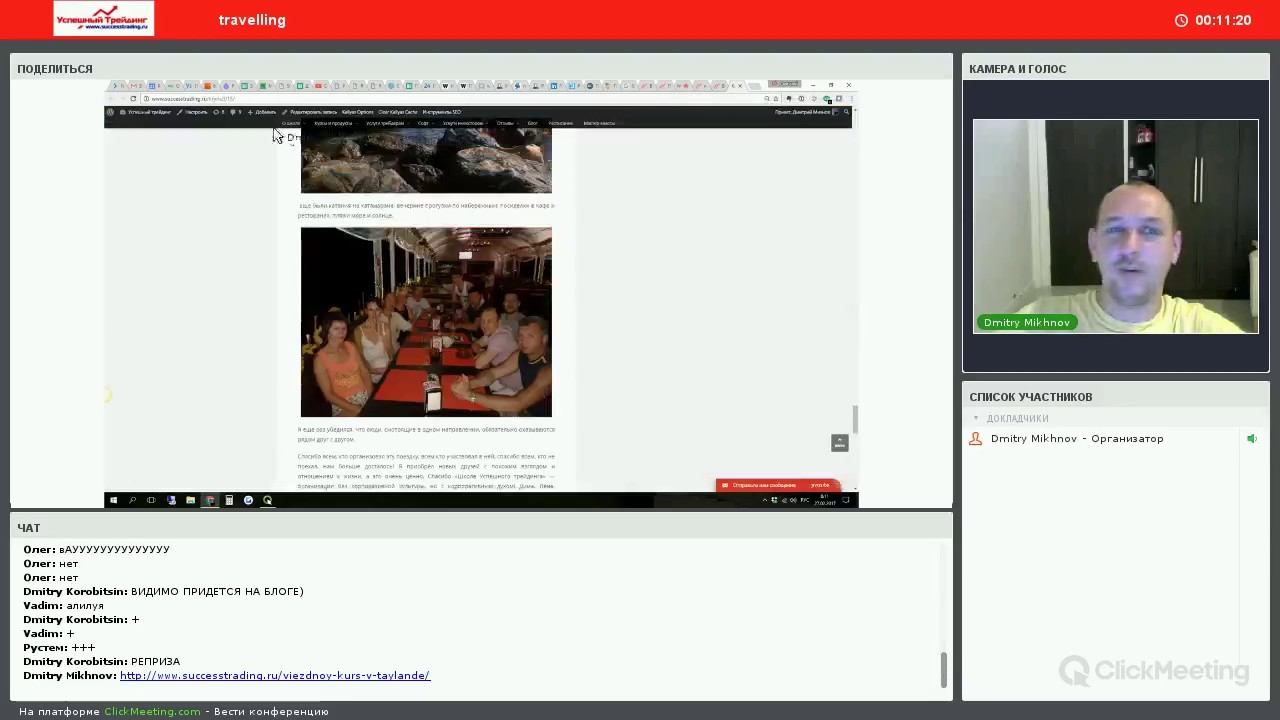Click the shared browser's reload icon
The height and width of the screenshot is (720, 1280).
coord(133,99)
